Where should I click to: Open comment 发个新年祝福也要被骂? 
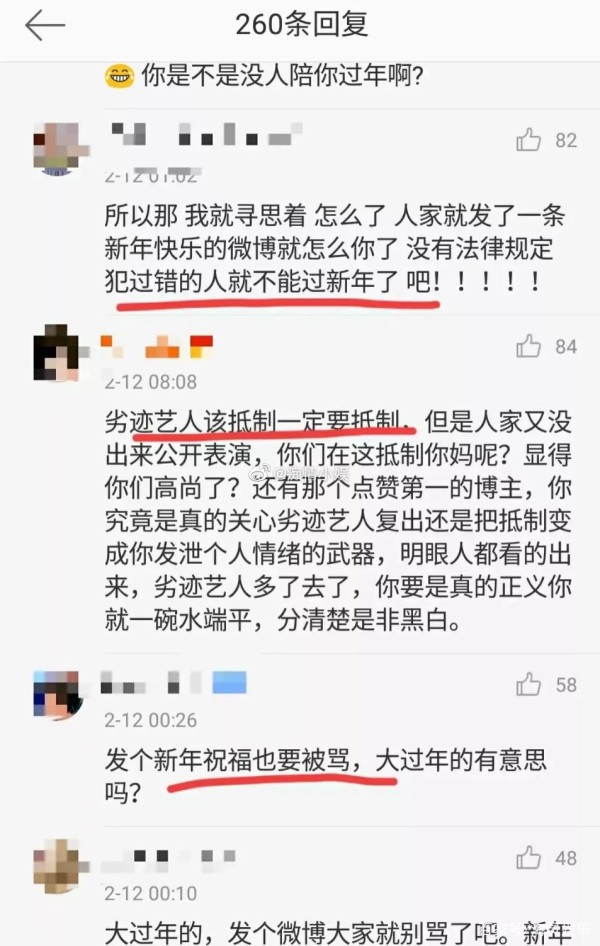326,775
